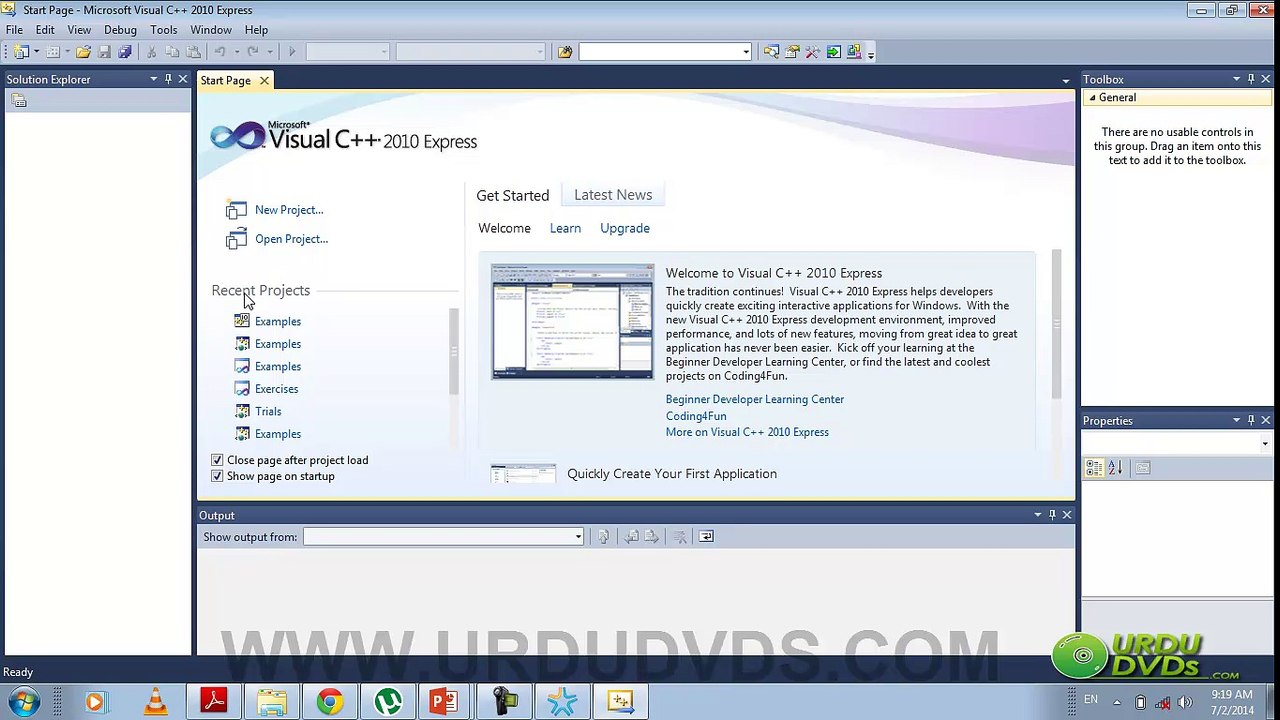Open the Solution Explorer window position menu
Viewport: 1280px width, 720px height.
pyautogui.click(x=154, y=79)
